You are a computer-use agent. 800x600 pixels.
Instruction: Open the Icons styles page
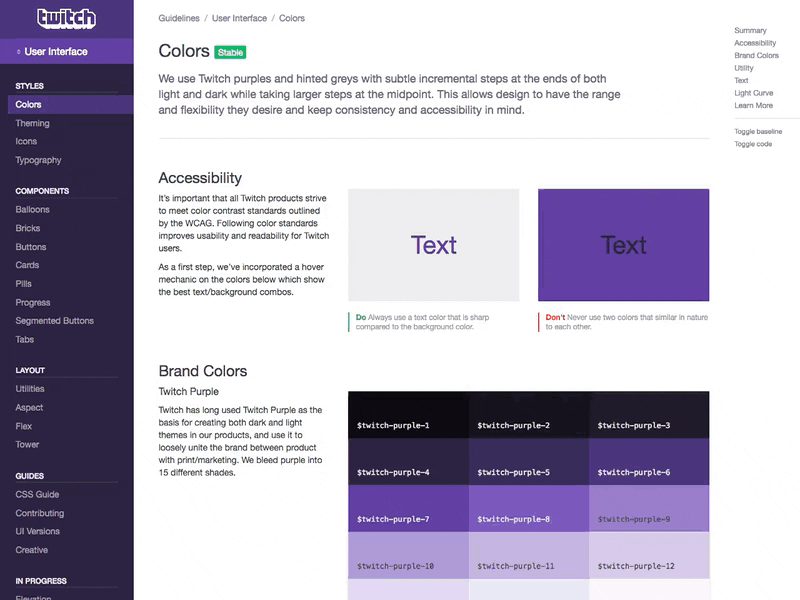pyautogui.click(x=26, y=141)
